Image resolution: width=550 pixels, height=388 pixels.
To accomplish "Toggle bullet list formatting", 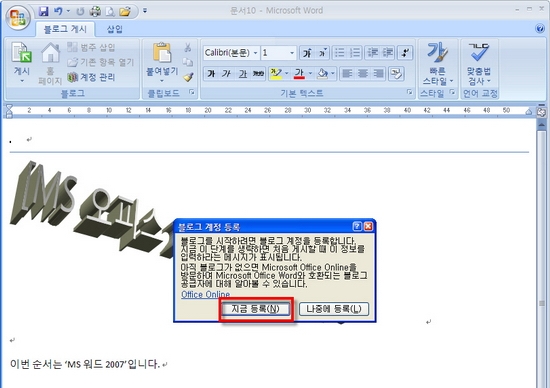I will [x=339, y=53].
